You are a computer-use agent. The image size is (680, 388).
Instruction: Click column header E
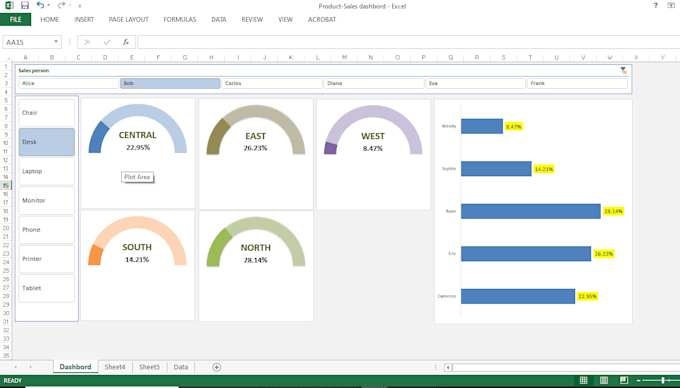[131, 58]
